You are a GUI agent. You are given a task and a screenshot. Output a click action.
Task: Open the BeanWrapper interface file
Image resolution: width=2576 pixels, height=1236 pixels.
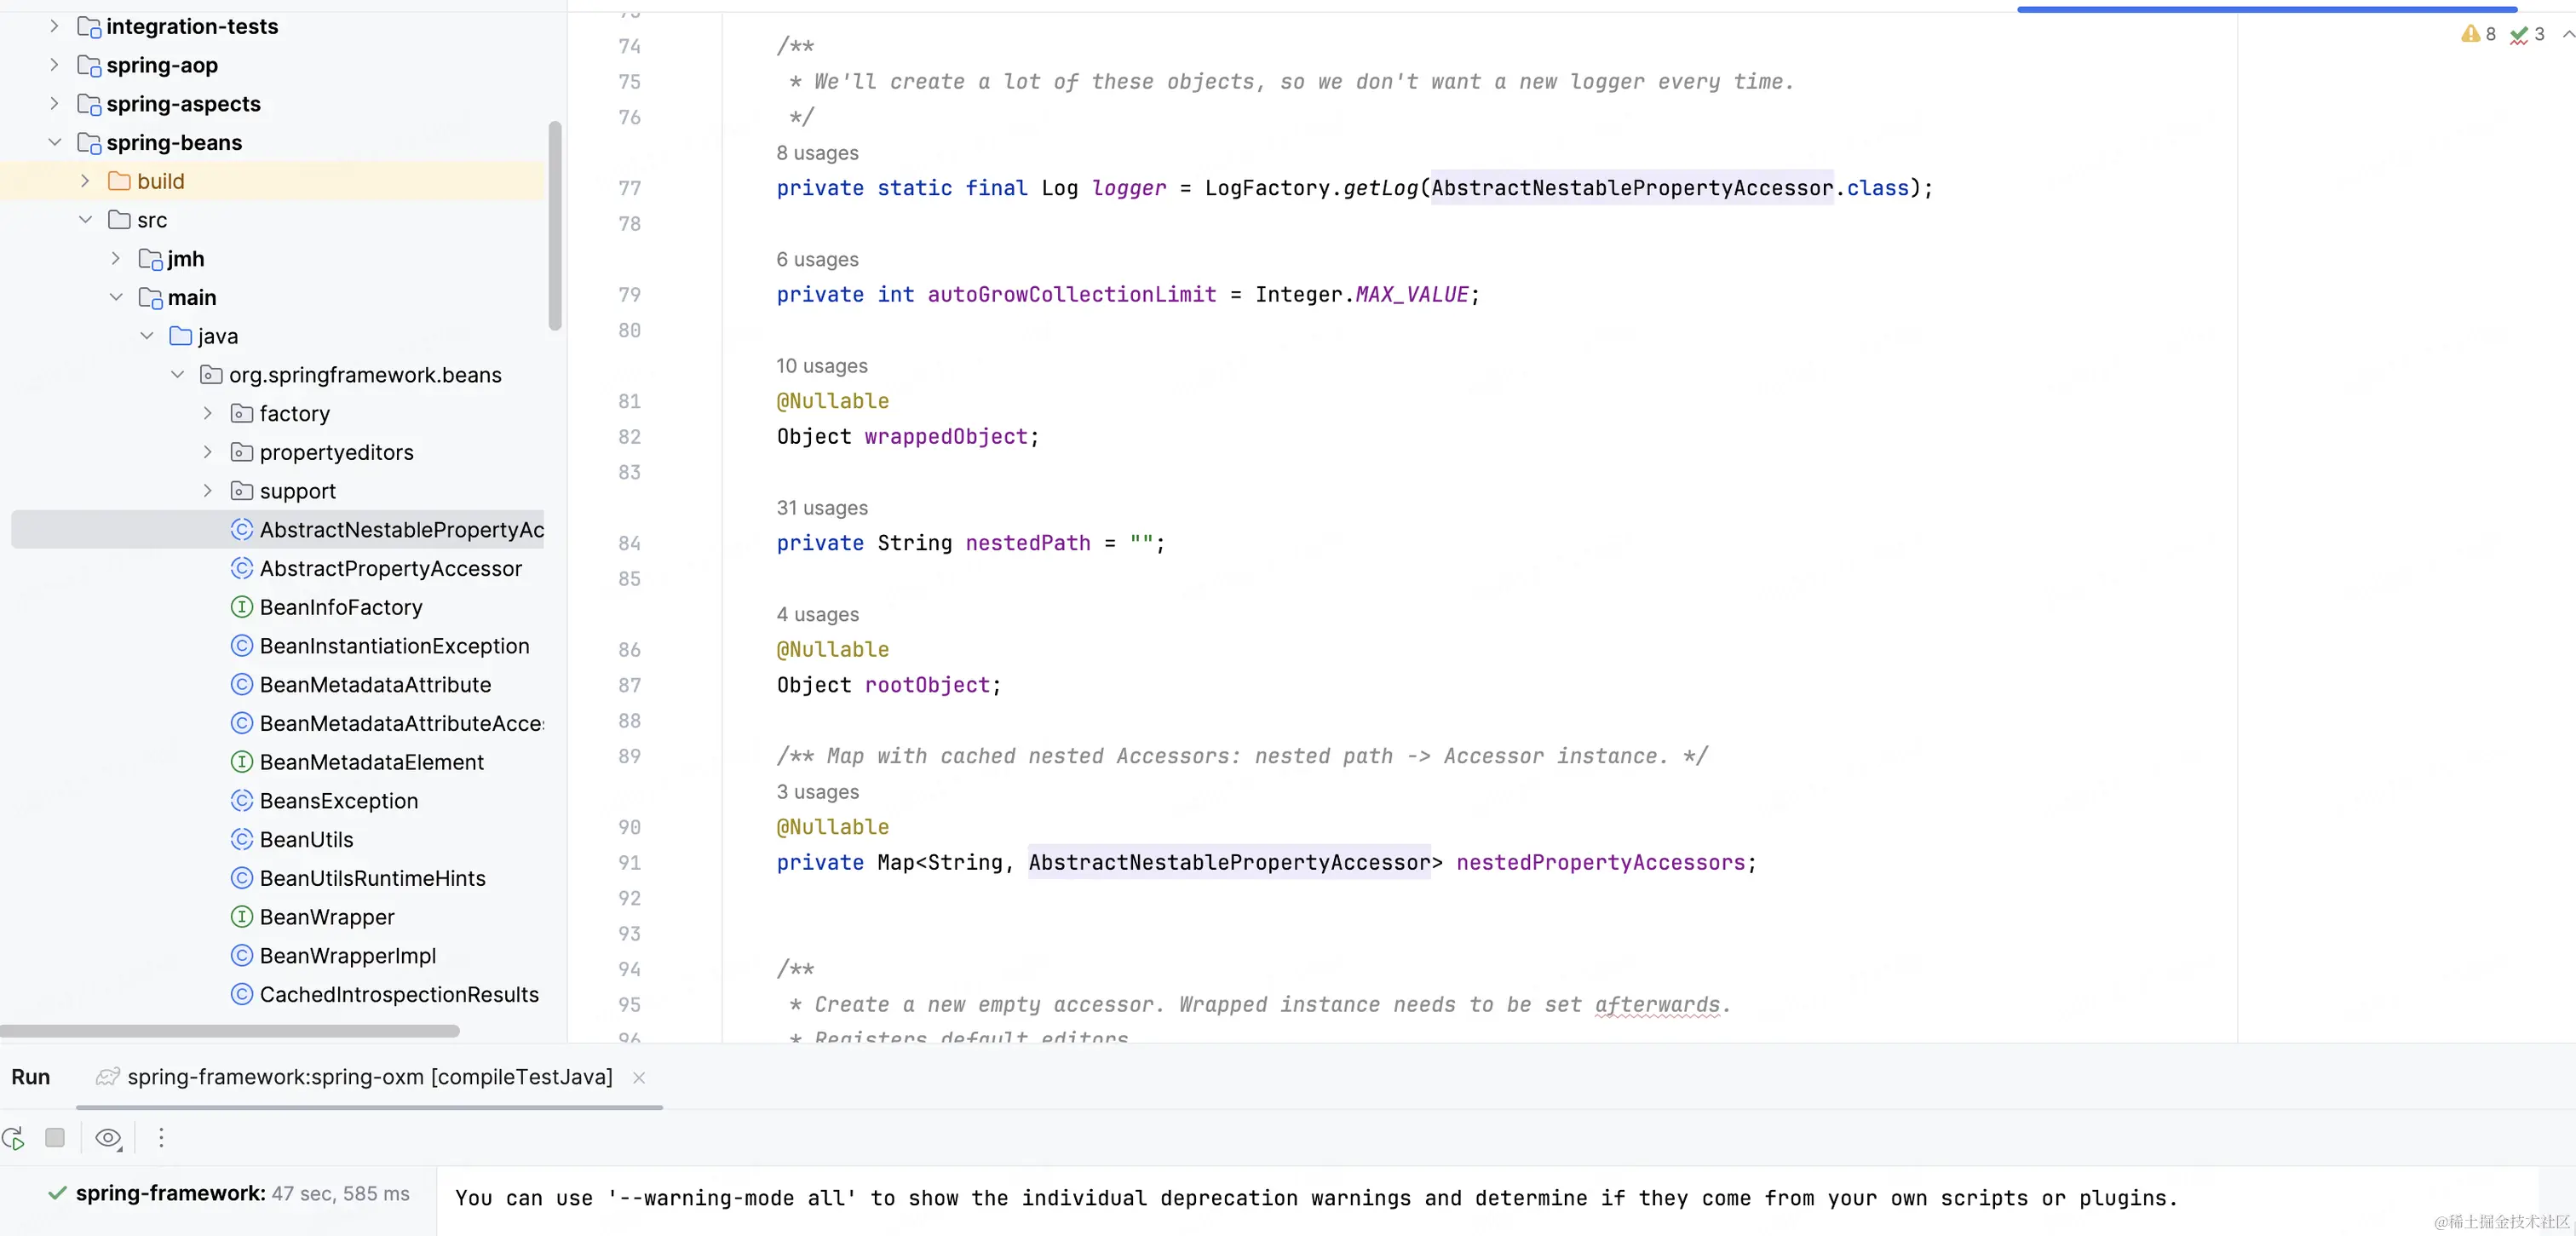point(326,917)
